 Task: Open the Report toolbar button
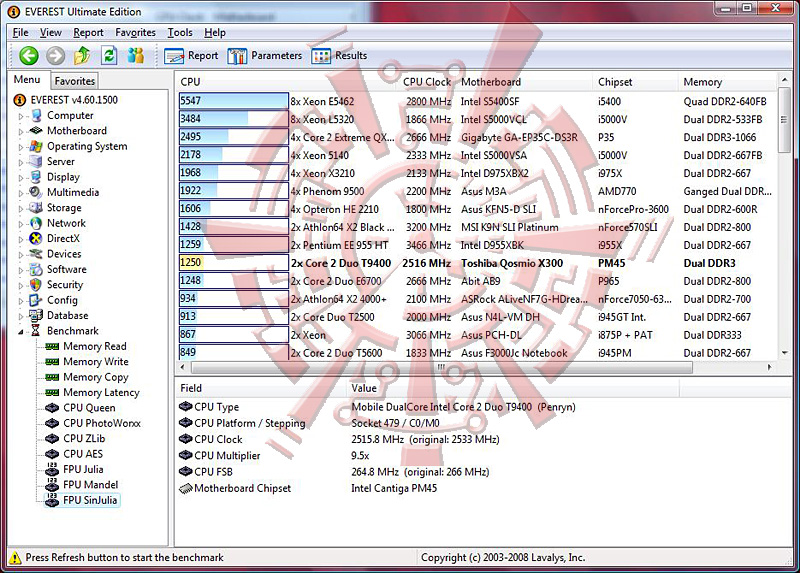pos(191,56)
